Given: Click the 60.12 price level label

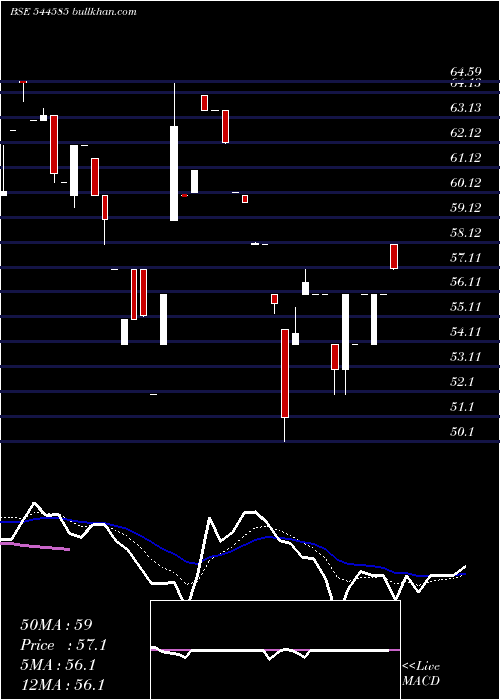Looking at the screenshot, I should (x=466, y=183).
